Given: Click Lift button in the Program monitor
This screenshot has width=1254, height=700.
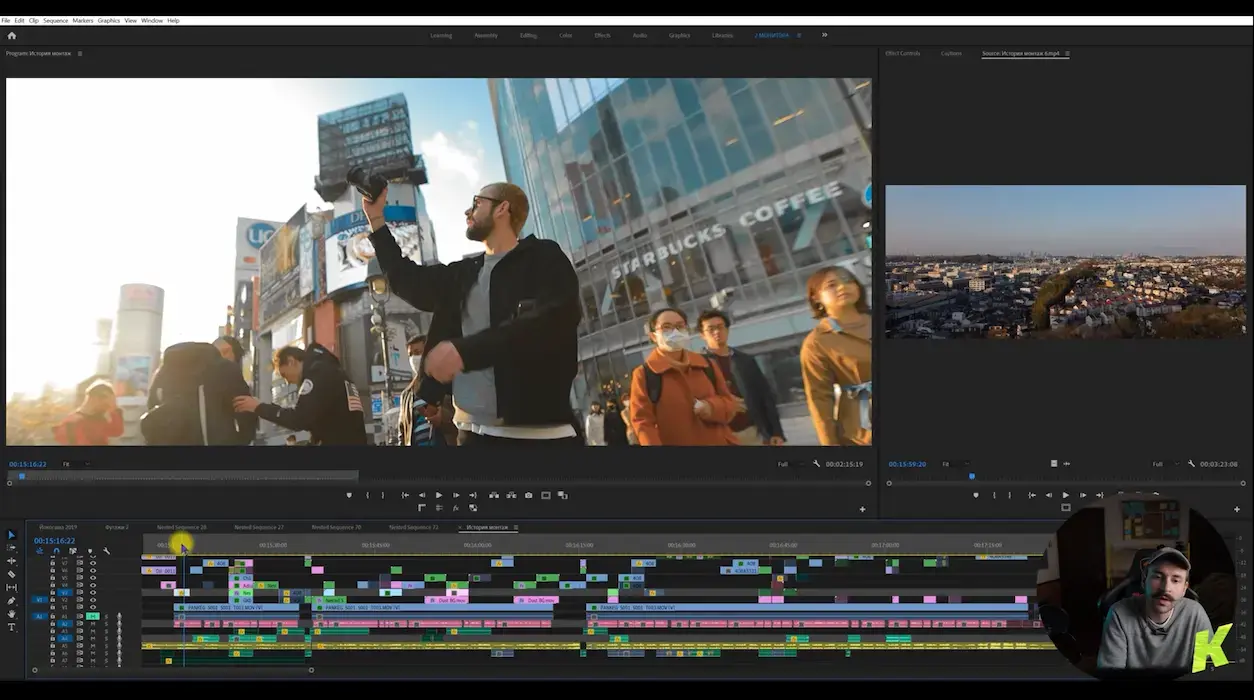Looking at the screenshot, I should (x=494, y=495).
